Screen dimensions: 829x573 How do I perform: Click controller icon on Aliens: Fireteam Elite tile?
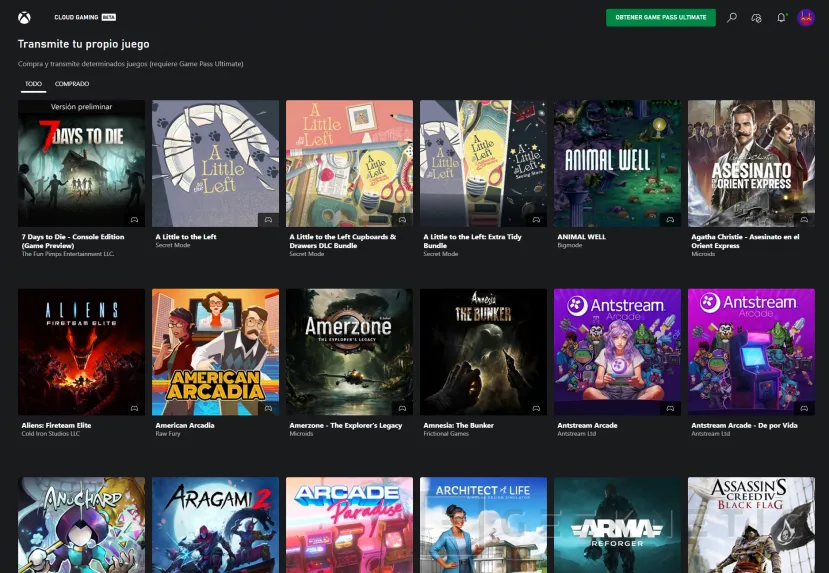(134, 408)
